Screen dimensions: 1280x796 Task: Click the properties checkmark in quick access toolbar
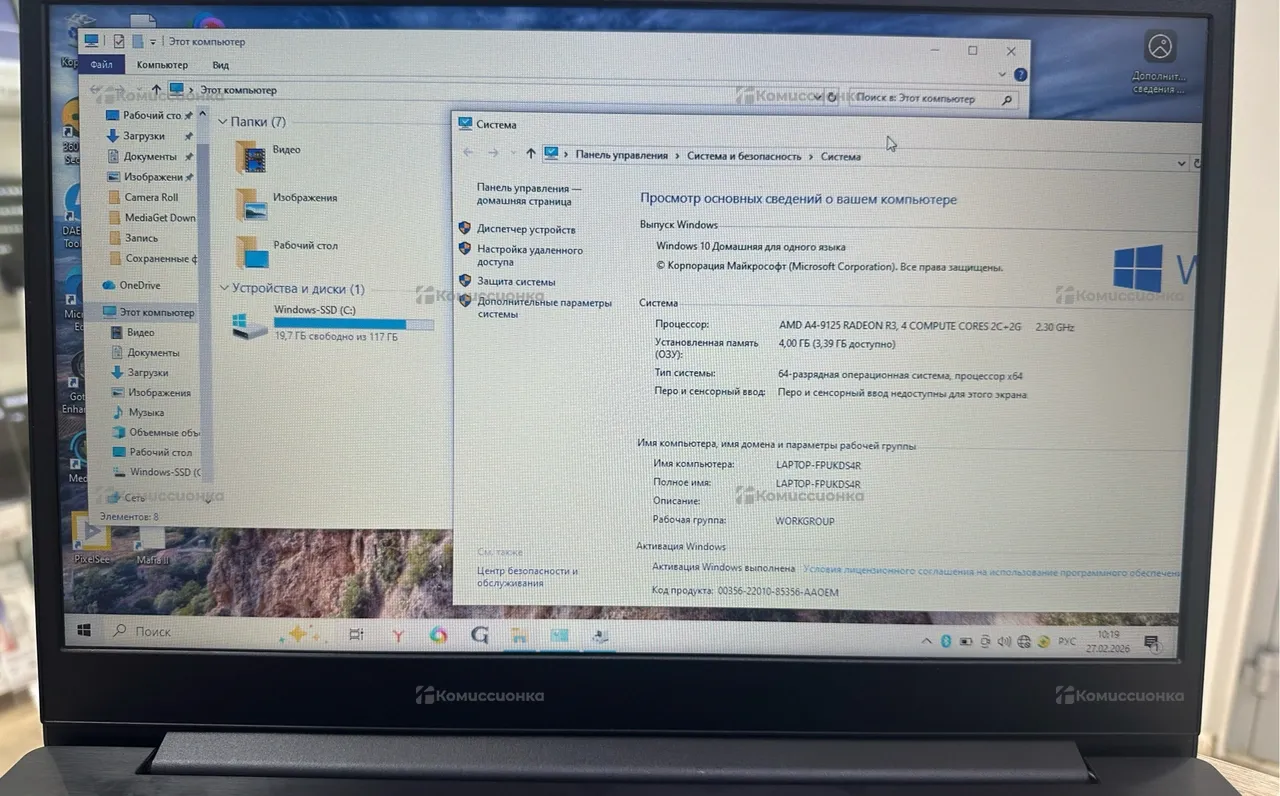pos(119,41)
